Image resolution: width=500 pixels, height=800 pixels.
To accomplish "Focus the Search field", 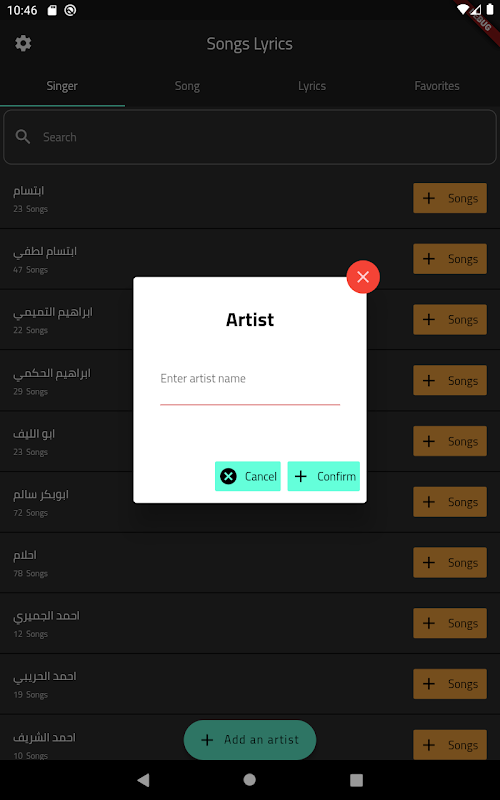I will pyautogui.click(x=250, y=137).
